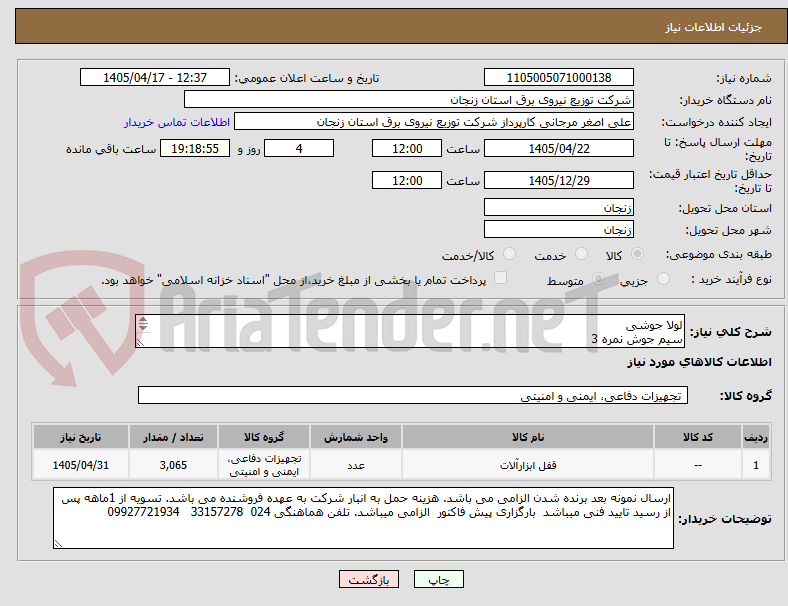This screenshot has height=606, width=788.
Task: Click the تعداد / مقدار column header
Action: coord(173,437)
